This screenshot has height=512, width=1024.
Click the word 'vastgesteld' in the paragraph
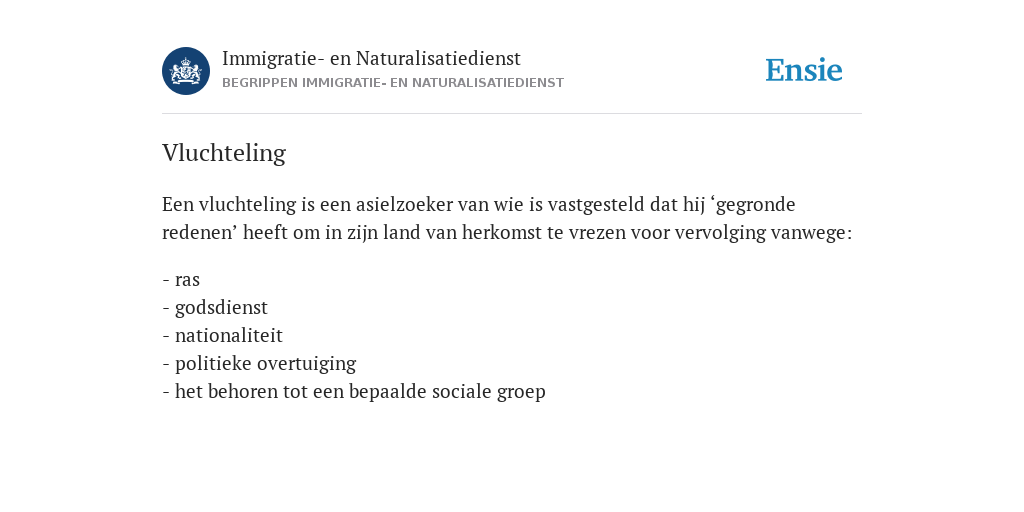[x=596, y=205]
